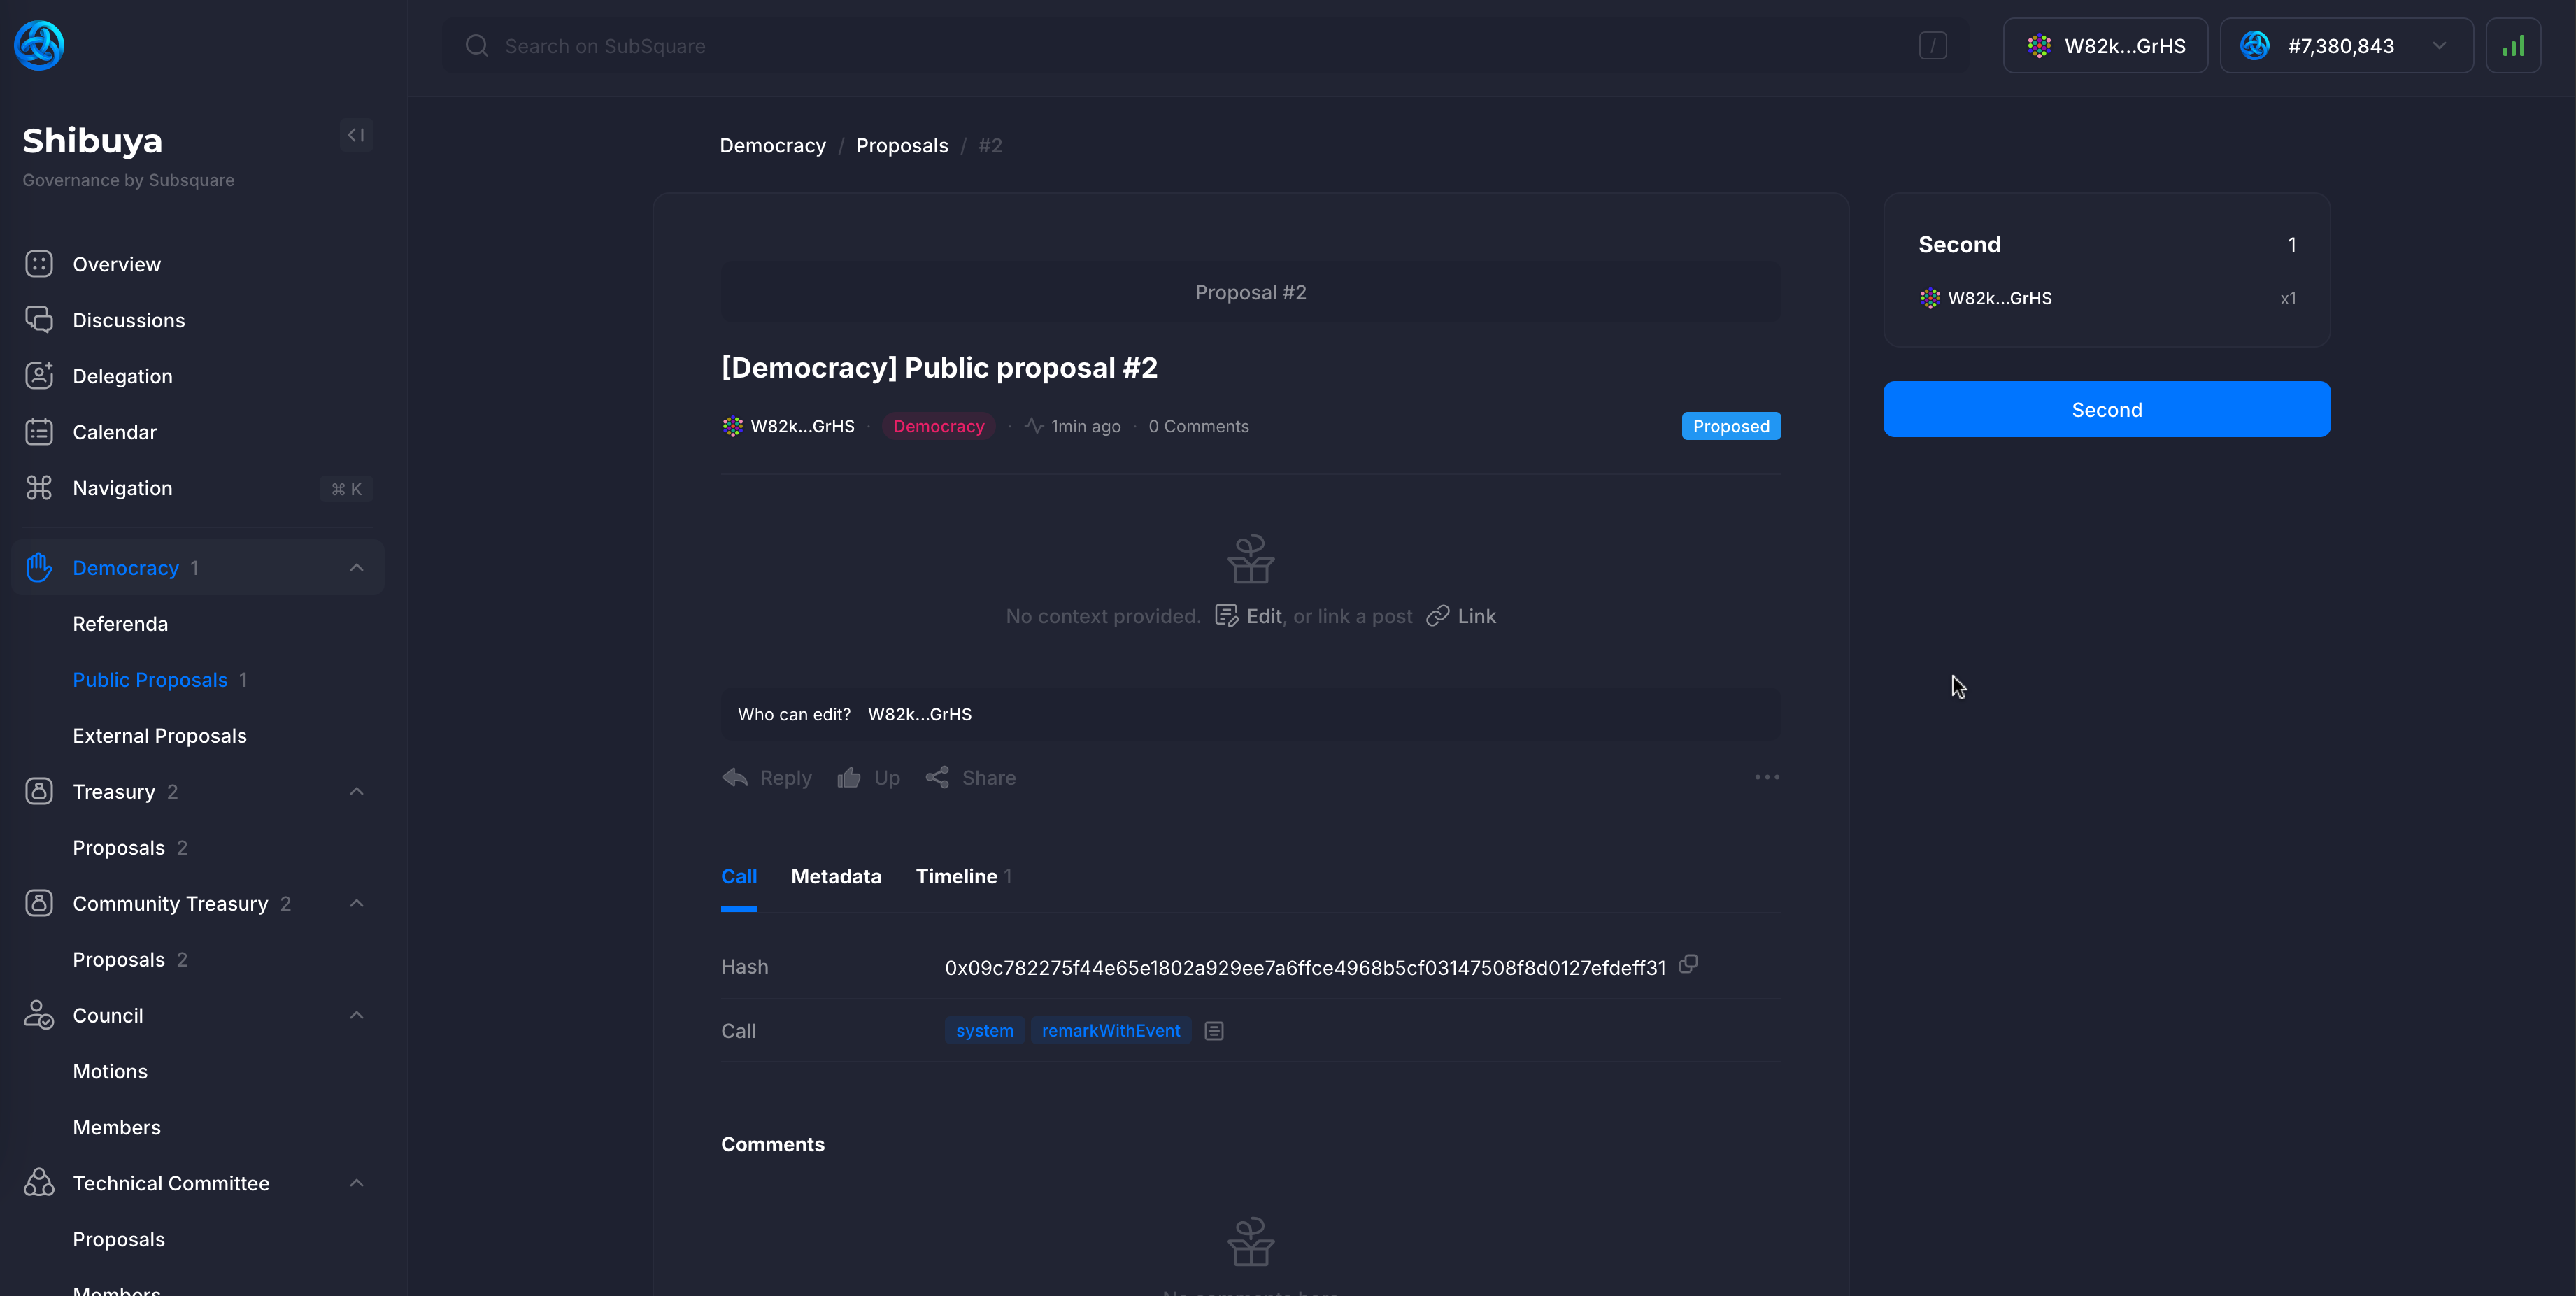Switch to the Timeline tab
Screen dimensions: 2576x1296
click(956, 877)
